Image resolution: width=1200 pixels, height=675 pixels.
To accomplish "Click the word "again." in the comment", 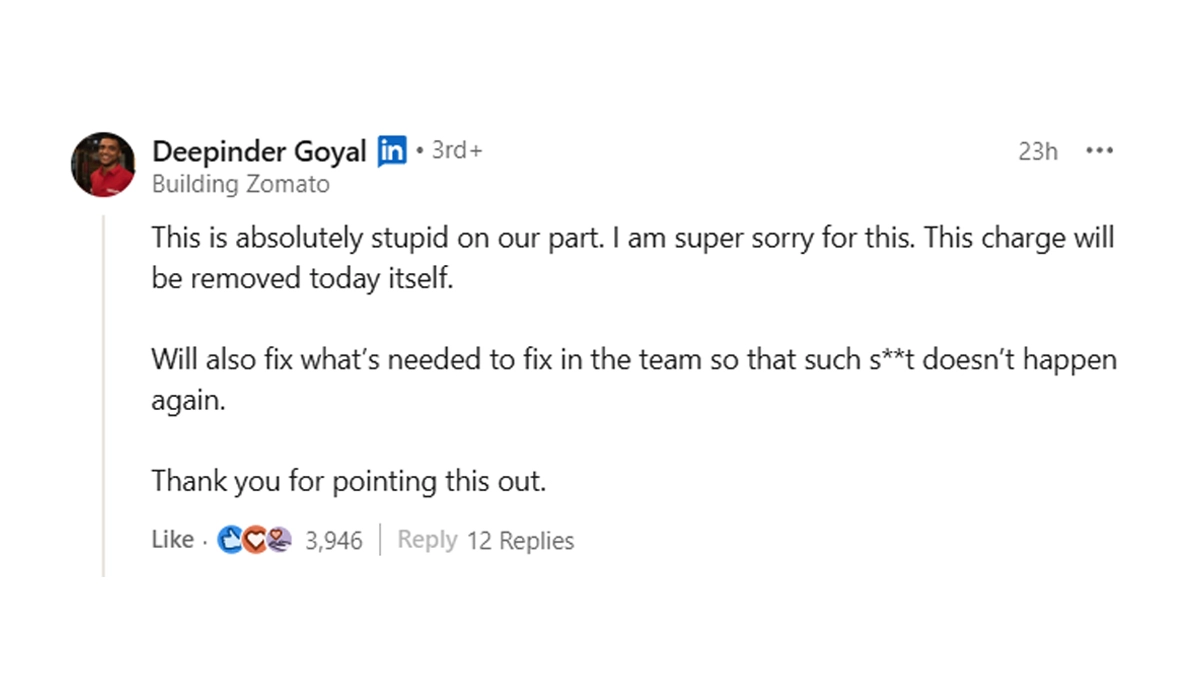I will pos(186,400).
